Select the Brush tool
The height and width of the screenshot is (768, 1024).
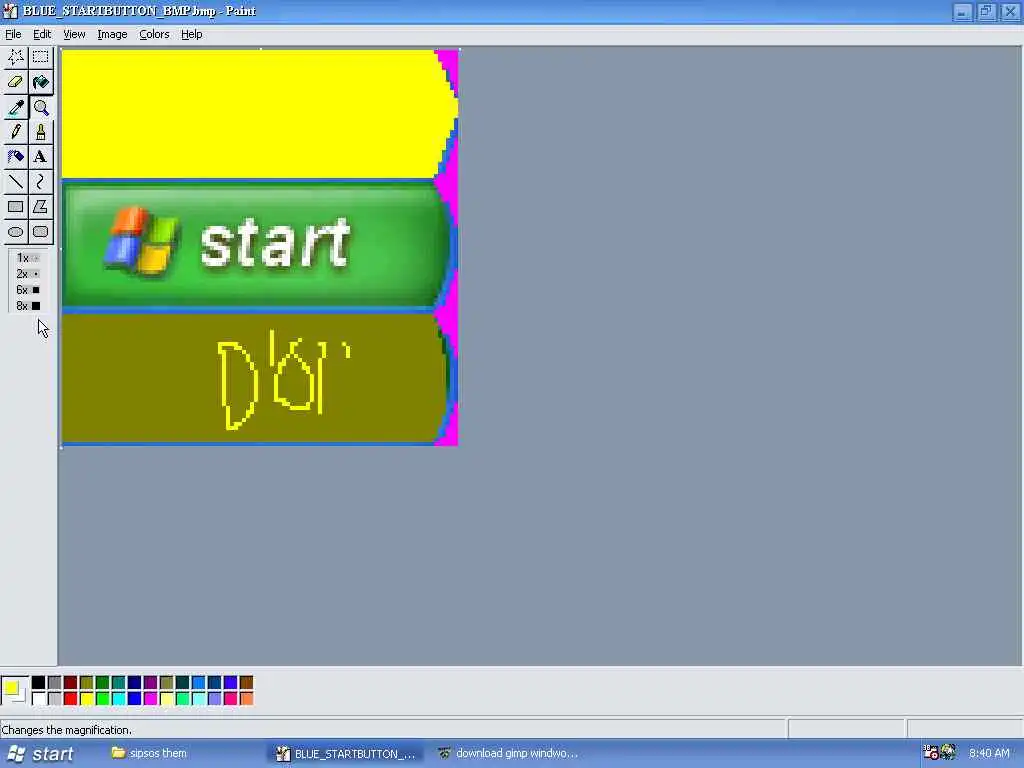[x=40, y=132]
